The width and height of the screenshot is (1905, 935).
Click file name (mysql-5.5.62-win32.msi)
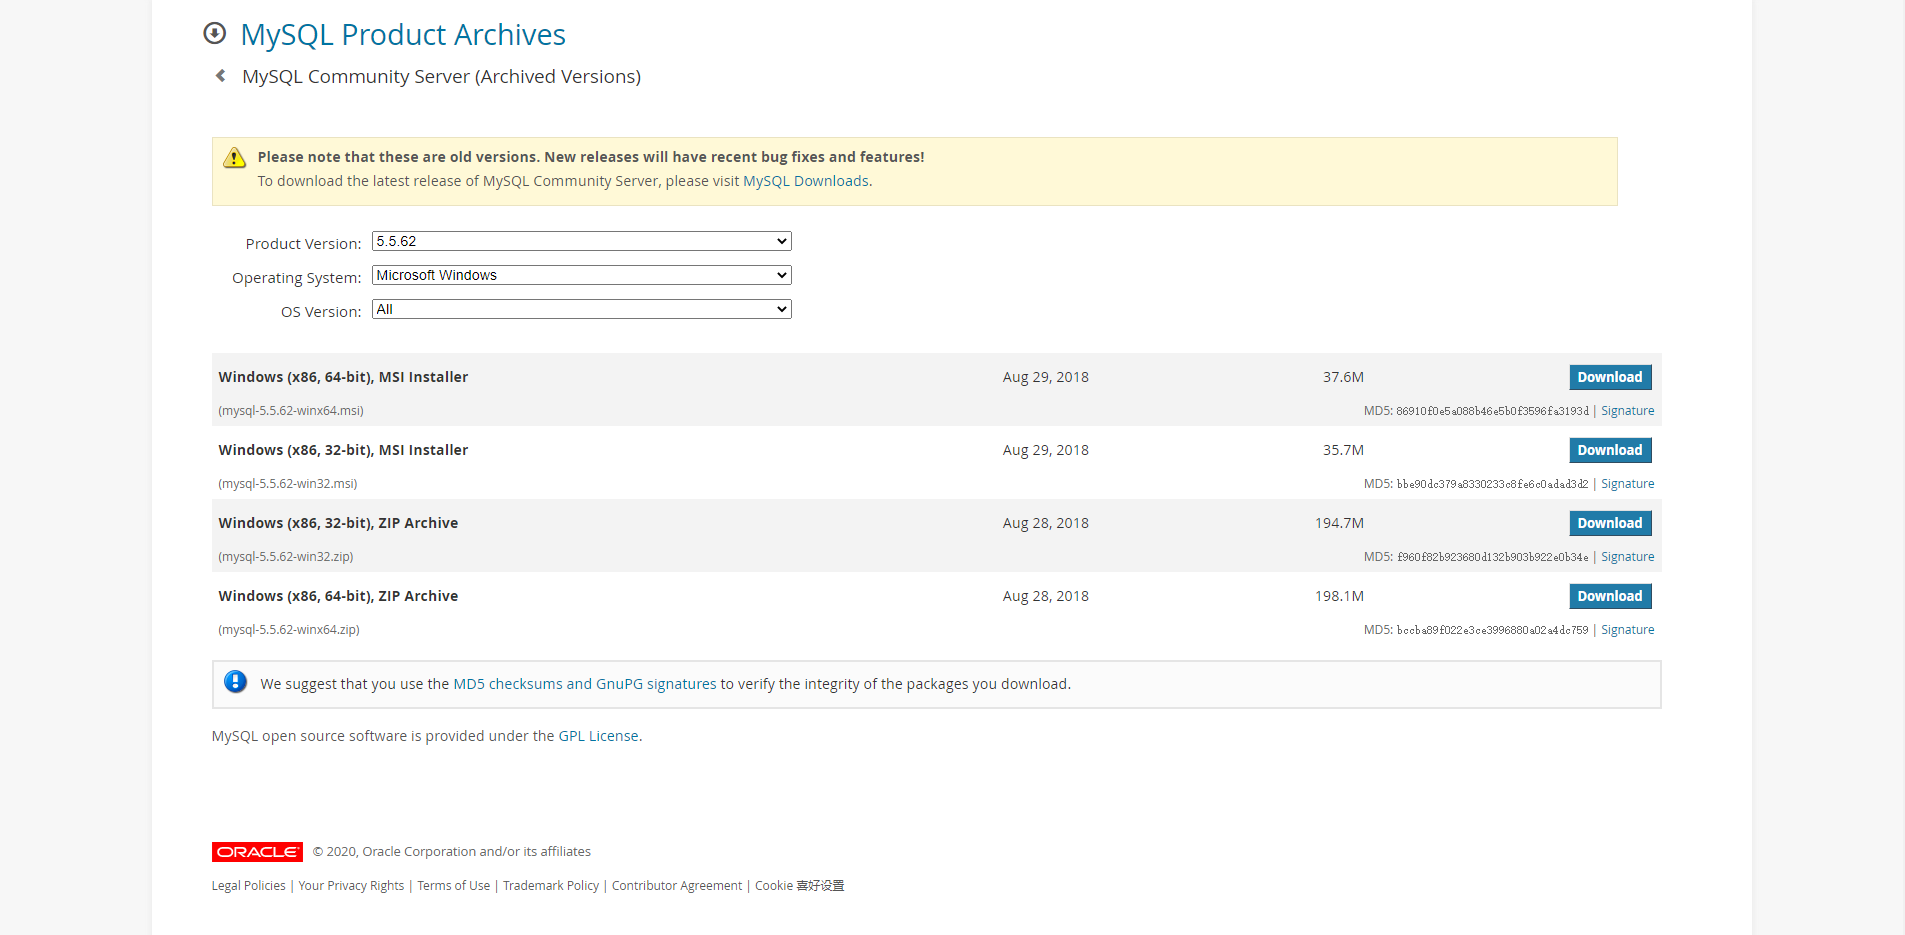288,484
